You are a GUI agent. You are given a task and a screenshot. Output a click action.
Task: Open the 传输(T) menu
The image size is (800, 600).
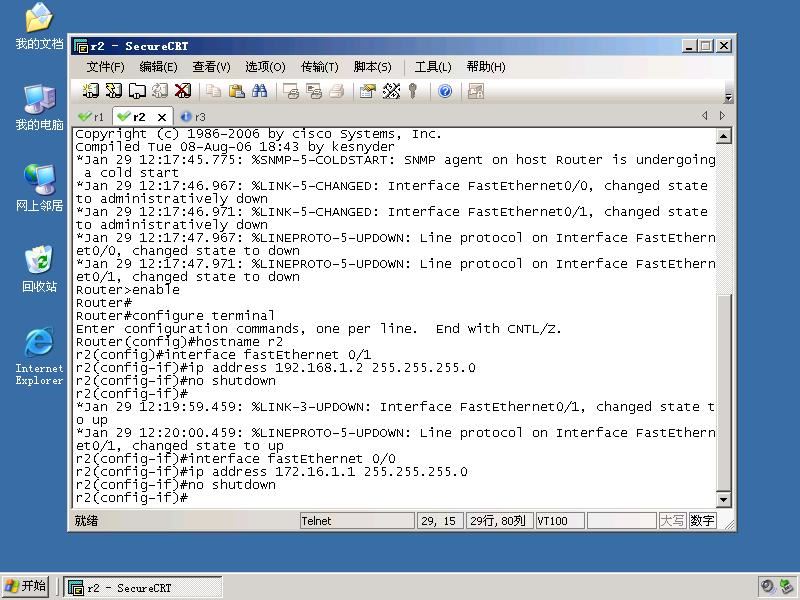319,67
